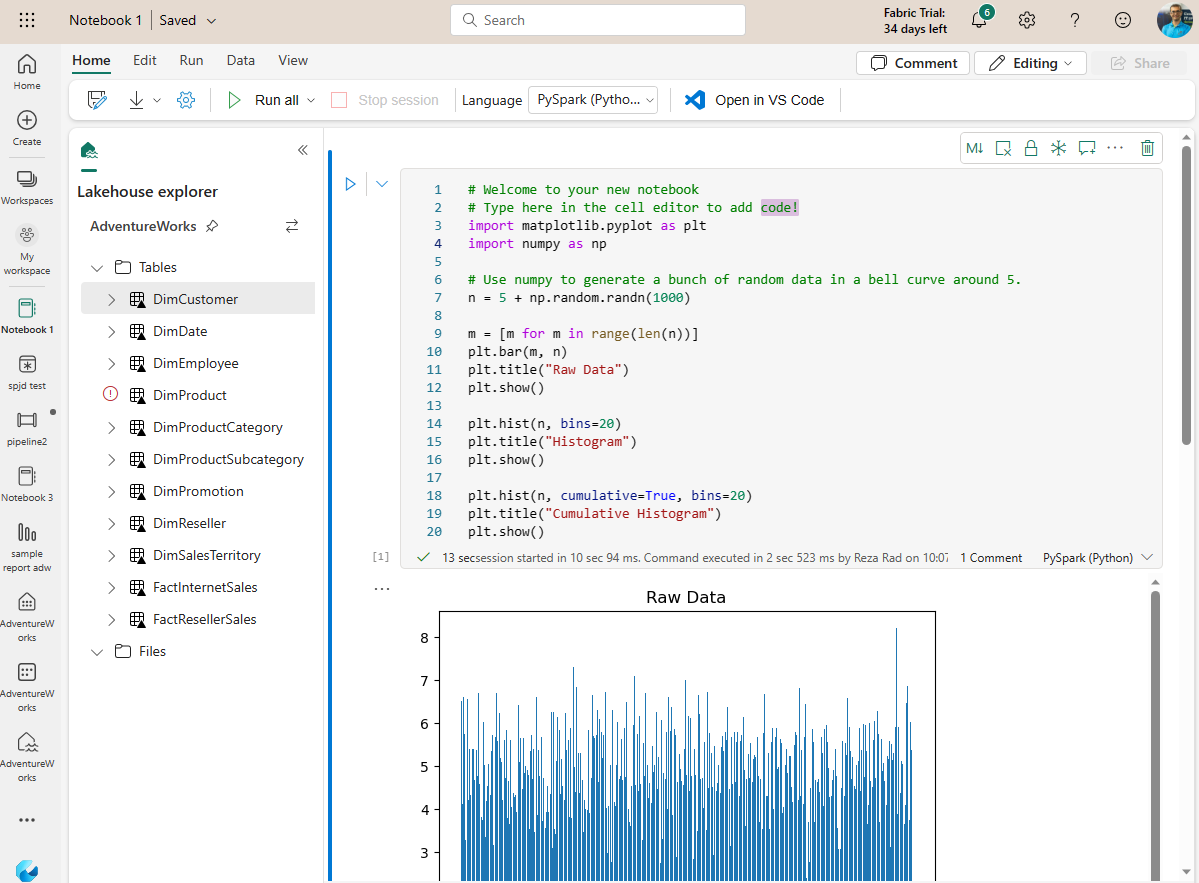This screenshot has width=1199, height=883.
Task: Run the current code cell
Action: point(350,184)
